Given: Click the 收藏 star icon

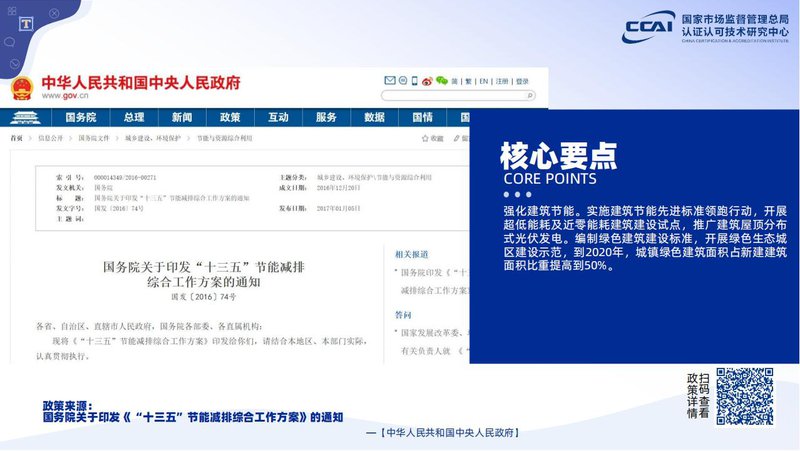Looking at the screenshot, I should [425, 138].
